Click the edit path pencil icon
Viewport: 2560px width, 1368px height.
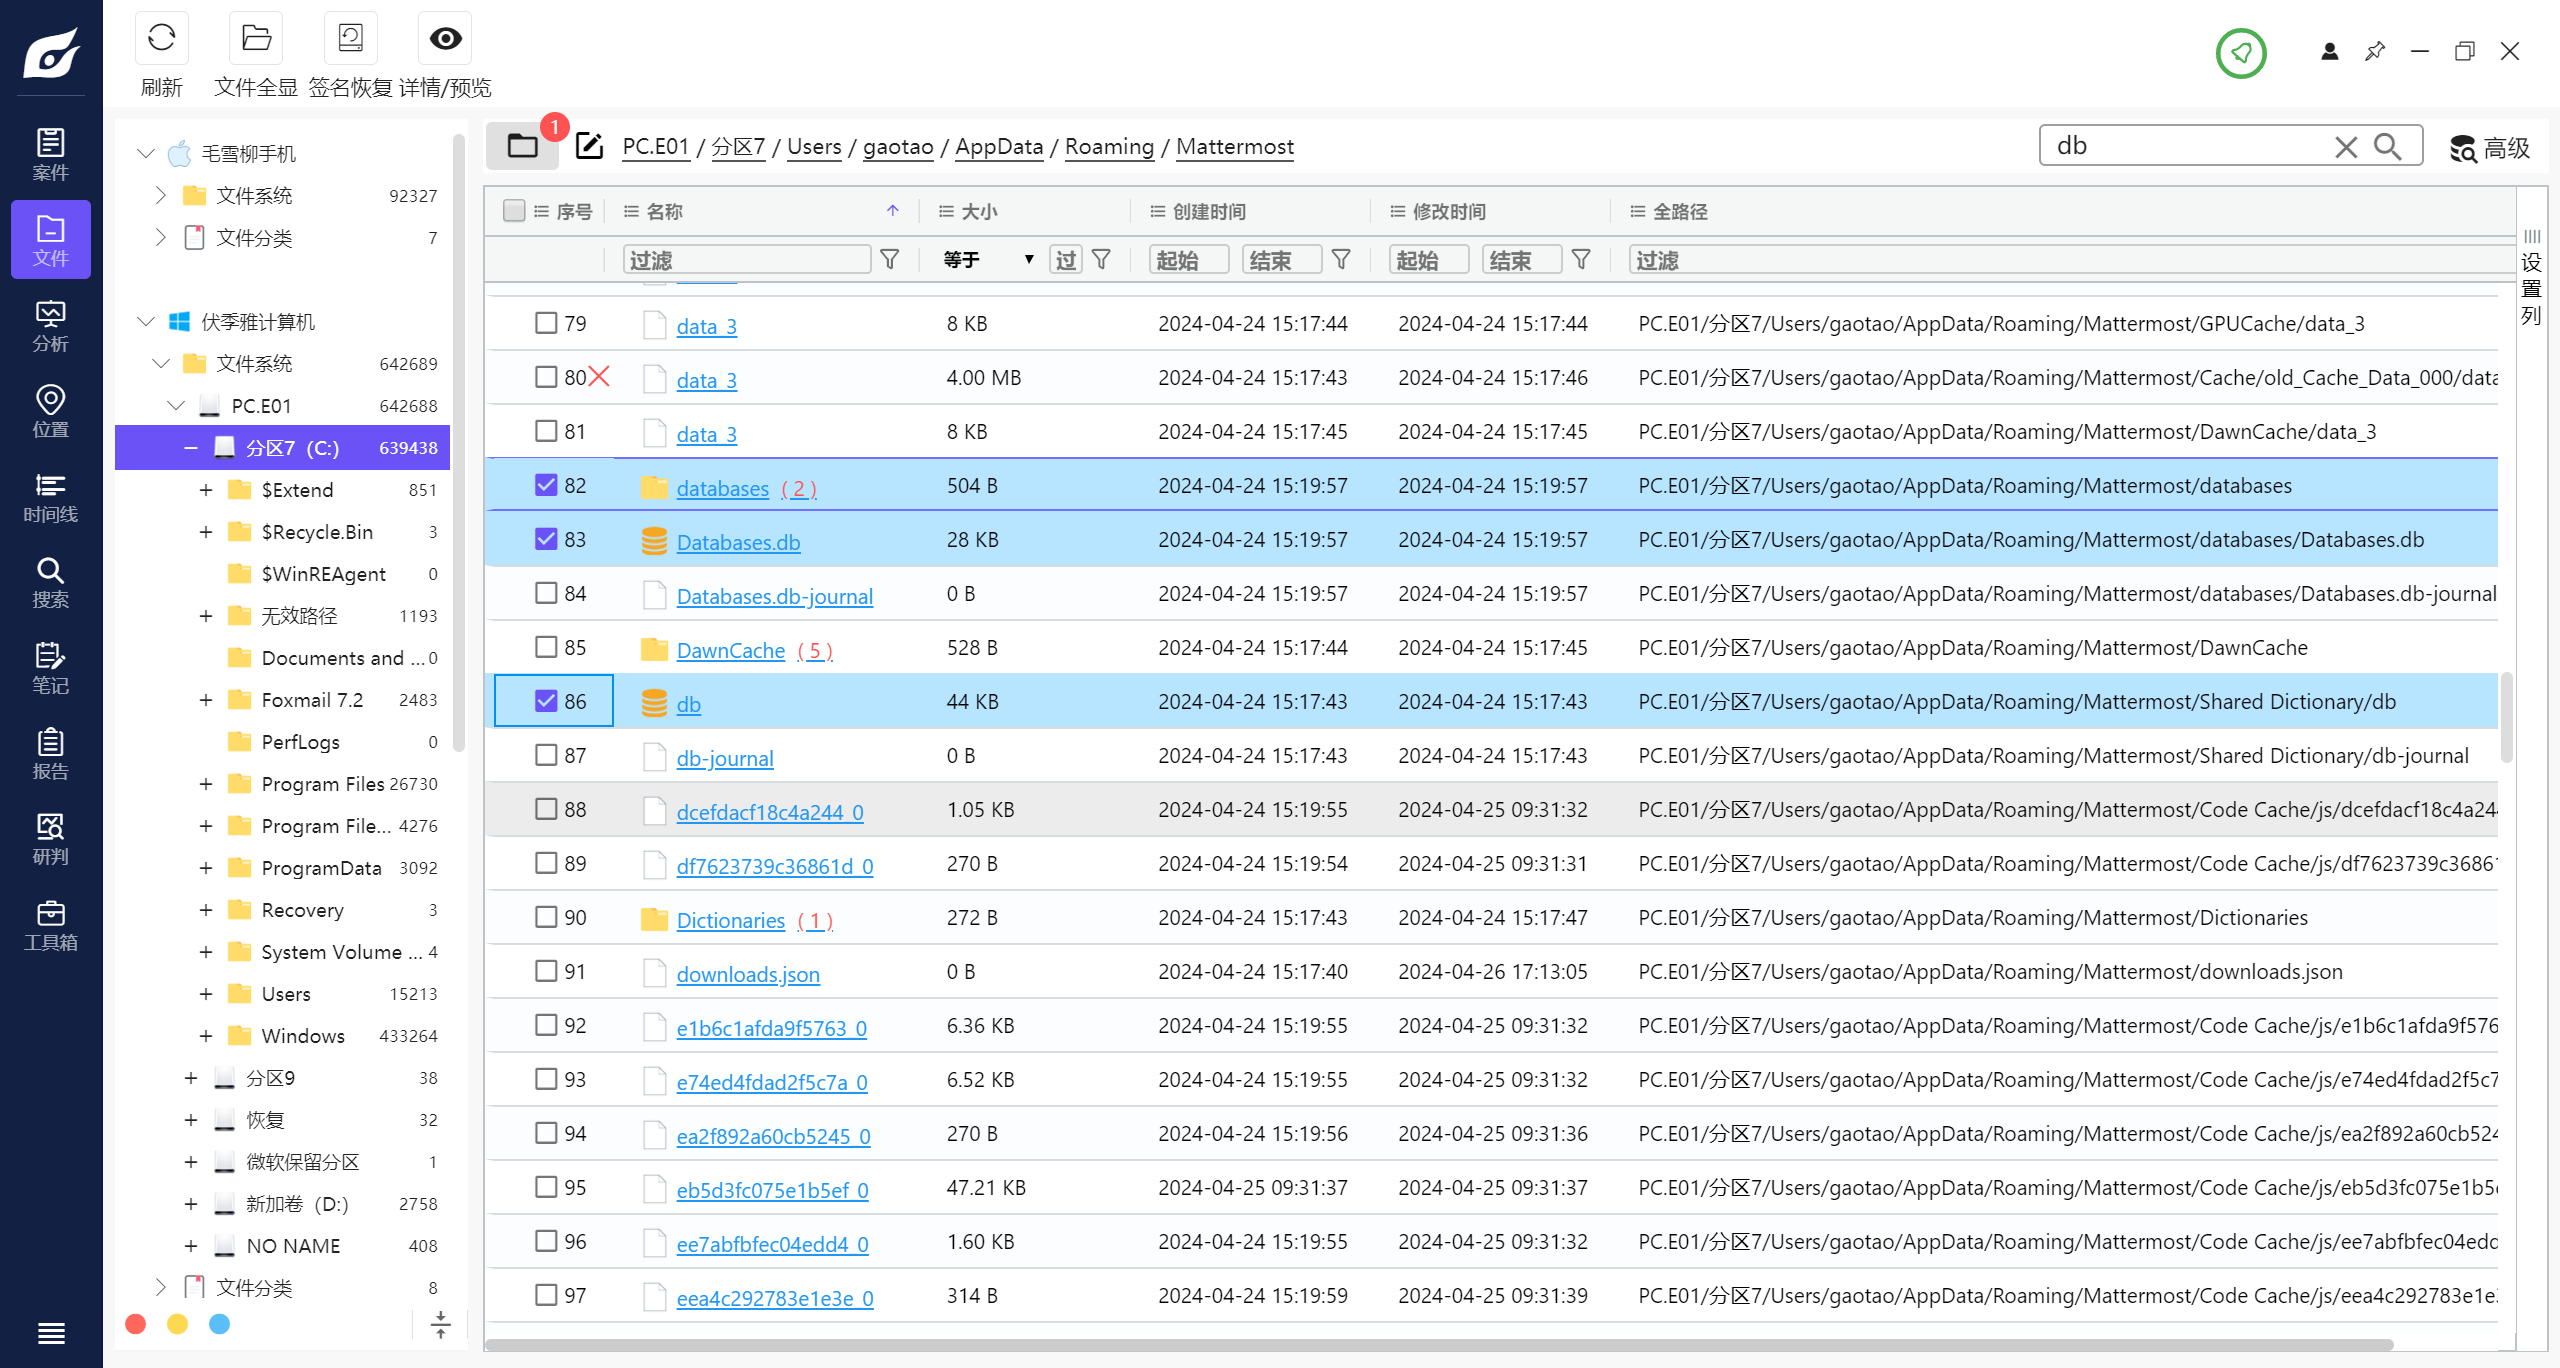click(x=590, y=146)
